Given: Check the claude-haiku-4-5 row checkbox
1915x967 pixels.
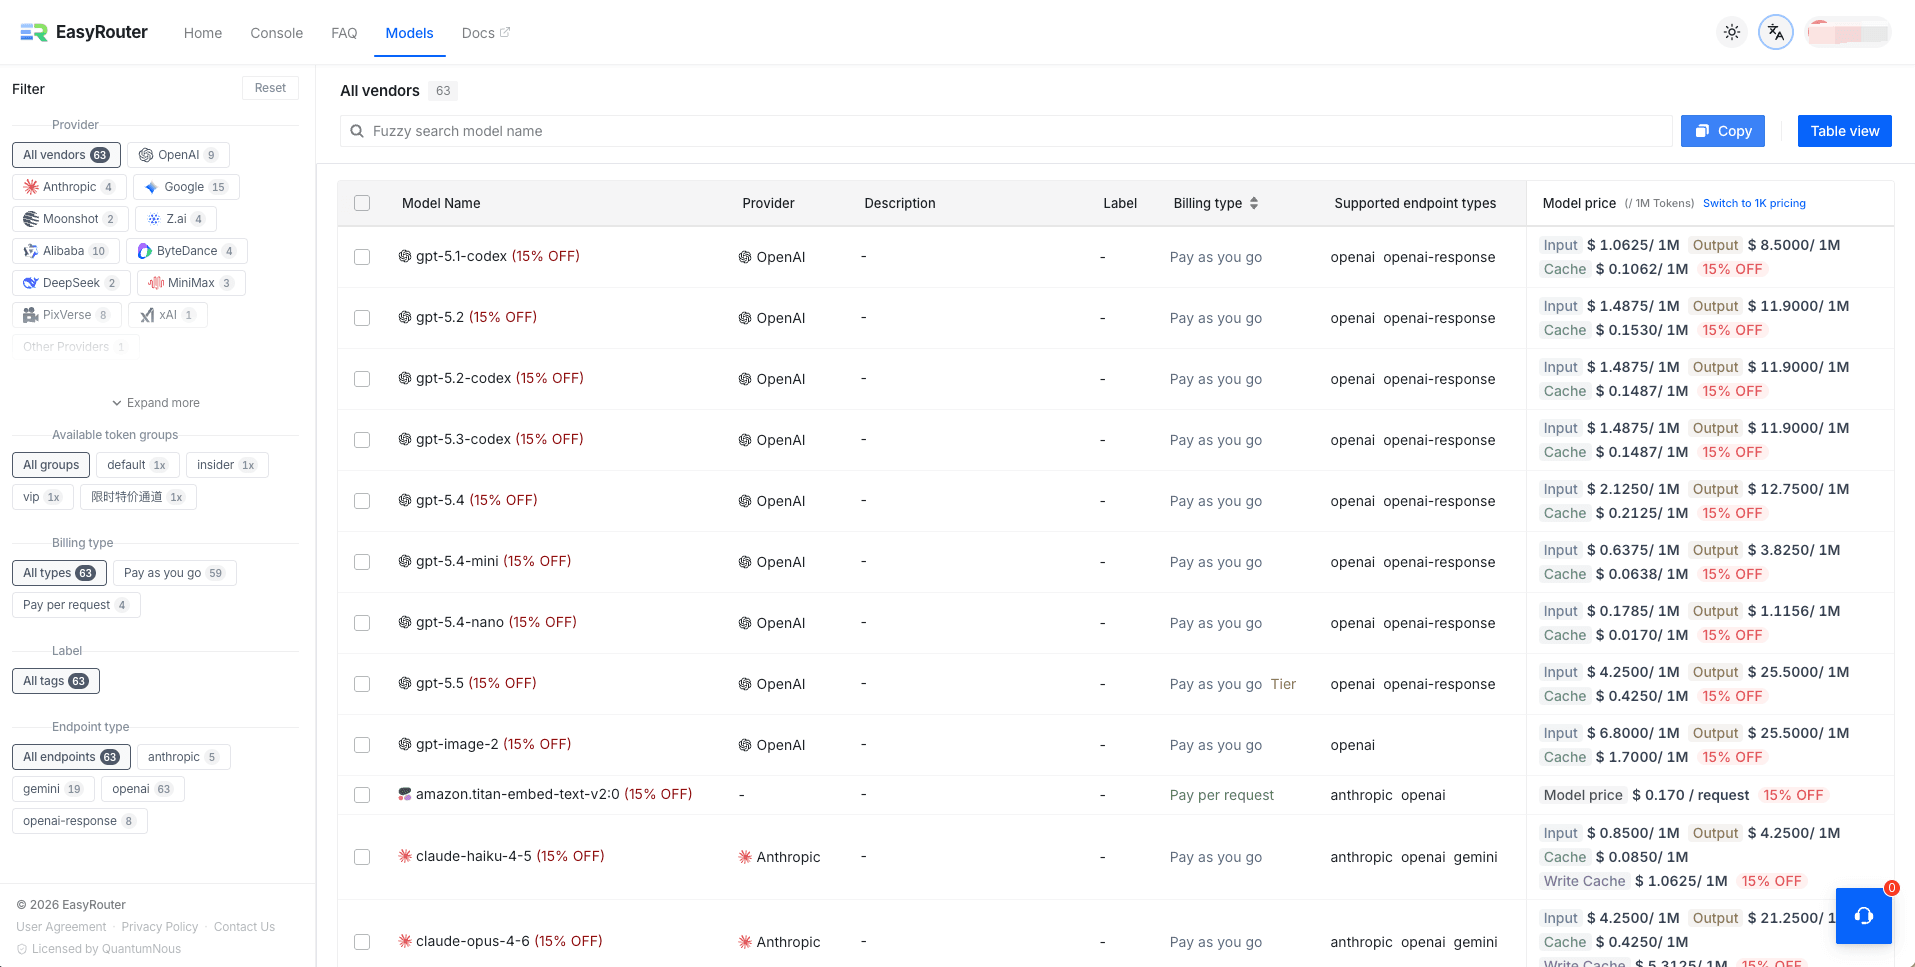Looking at the screenshot, I should pyautogui.click(x=362, y=857).
